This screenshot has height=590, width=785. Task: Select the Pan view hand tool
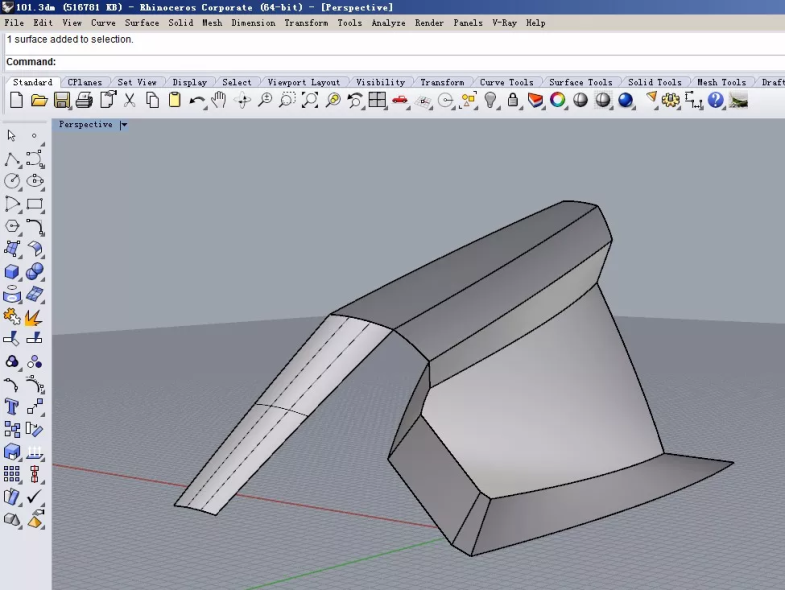click(x=219, y=100)
